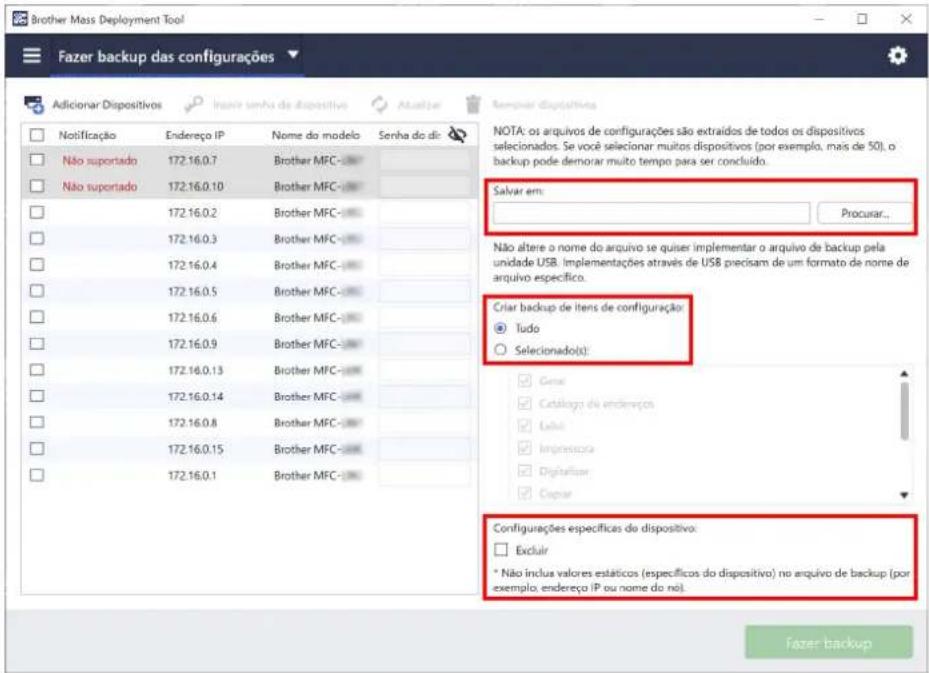Open the settings gear icon
The width and height of the screenshot is (929, 673).
(x=897, y=56)
